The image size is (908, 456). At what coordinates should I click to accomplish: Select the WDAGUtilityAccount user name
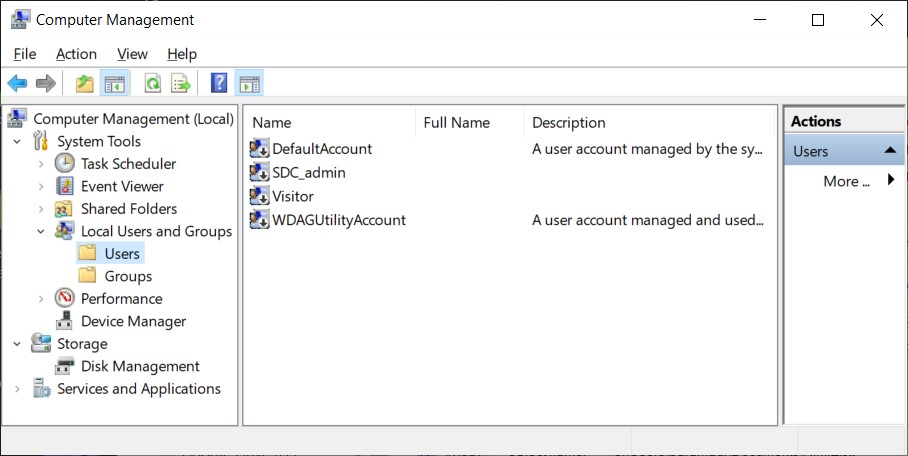tap(339, 220)
